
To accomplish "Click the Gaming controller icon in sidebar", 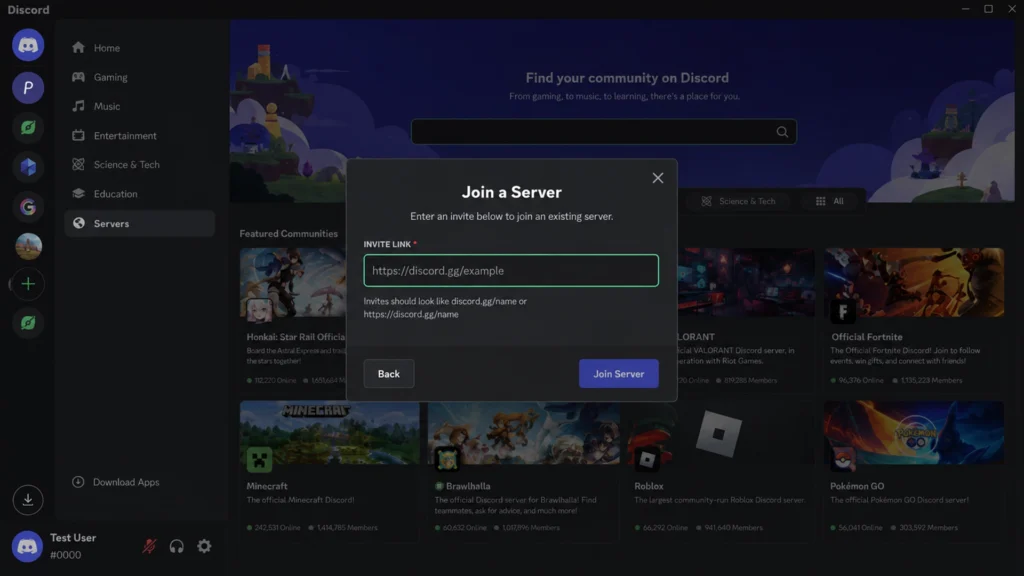I will click(x=78, y=77).
